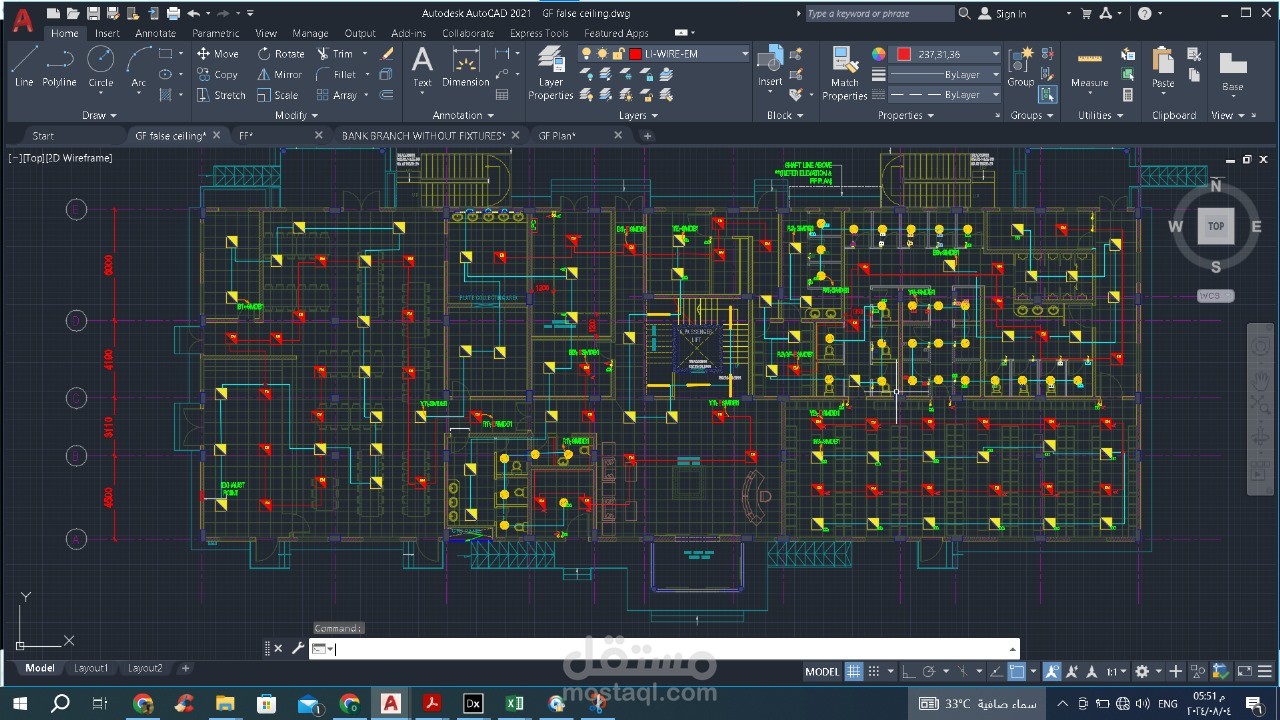Select the Circle tool

tap(101, 66)
